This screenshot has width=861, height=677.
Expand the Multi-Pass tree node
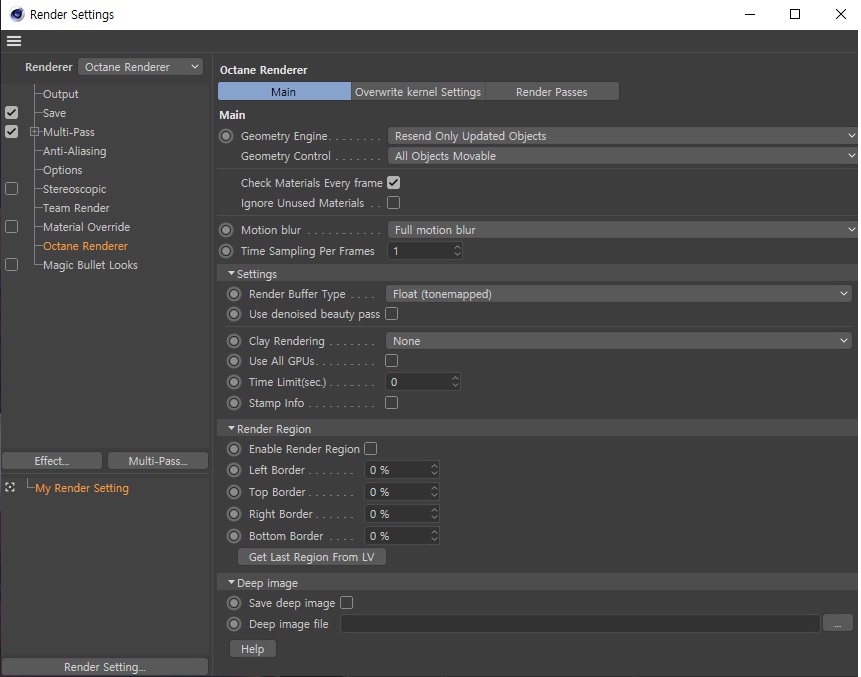click(x=34, y=132)
